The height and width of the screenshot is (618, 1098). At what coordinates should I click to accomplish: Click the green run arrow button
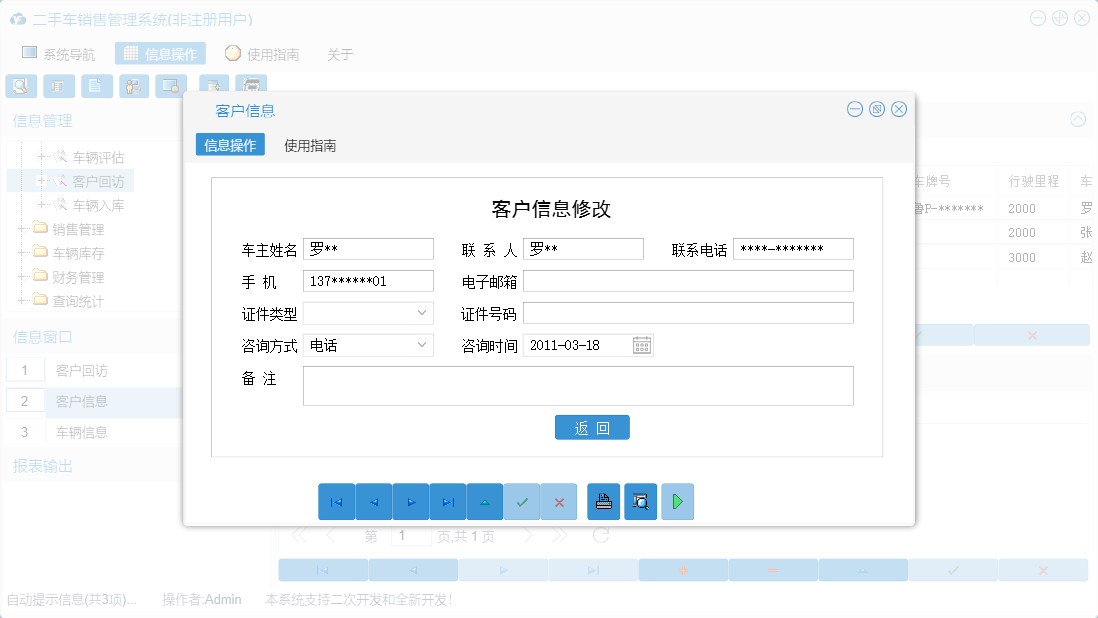tap(677, 501)
